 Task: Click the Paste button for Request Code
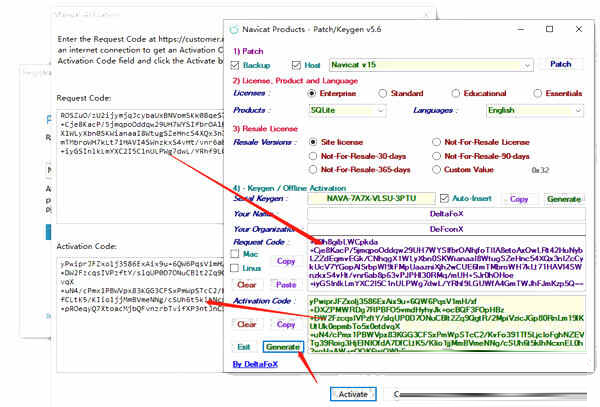pos(286,285)
